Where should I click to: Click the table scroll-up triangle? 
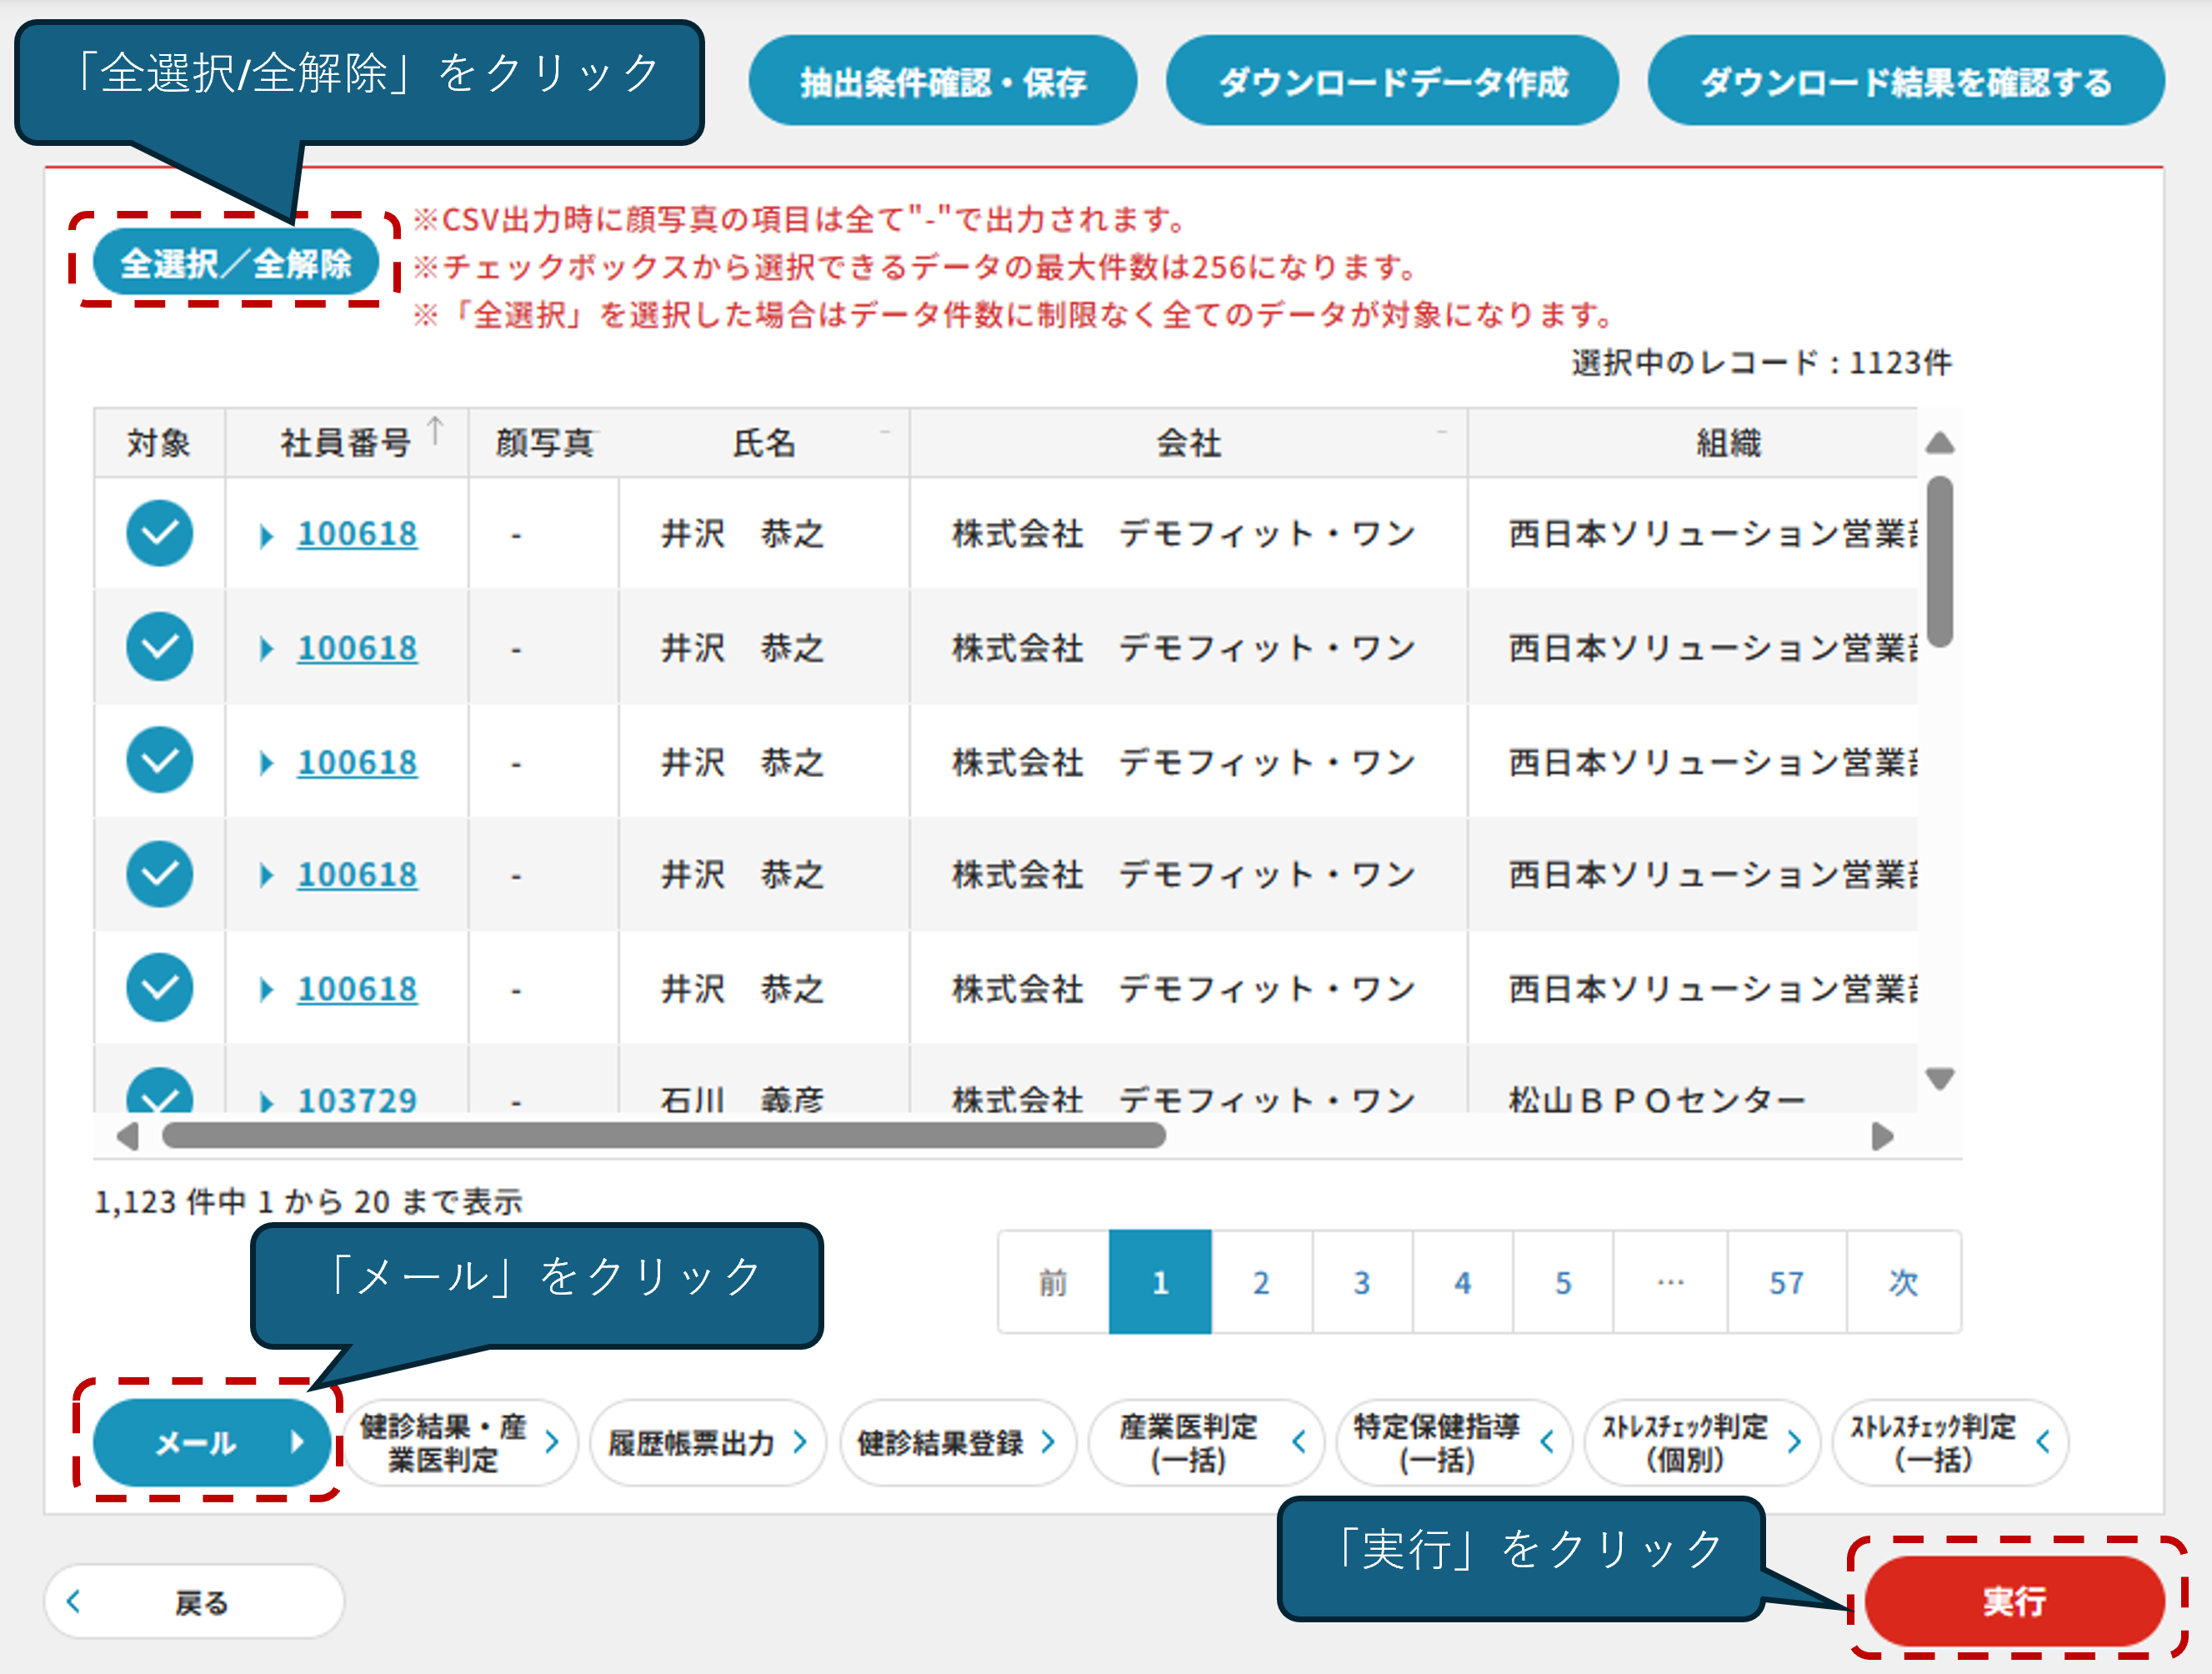pyautogui.click(x=1939, y=443)
